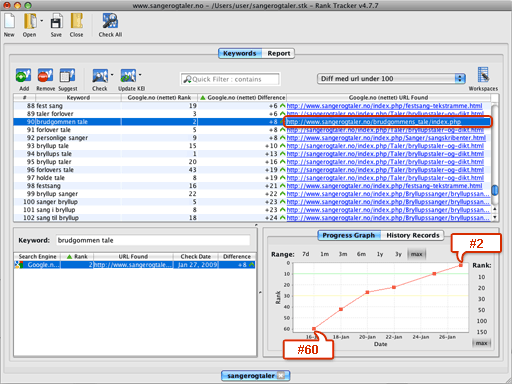This screenshot has width=512, height=384.
Task: Select the Google.n... search engine row
Action: pos(135,265)
